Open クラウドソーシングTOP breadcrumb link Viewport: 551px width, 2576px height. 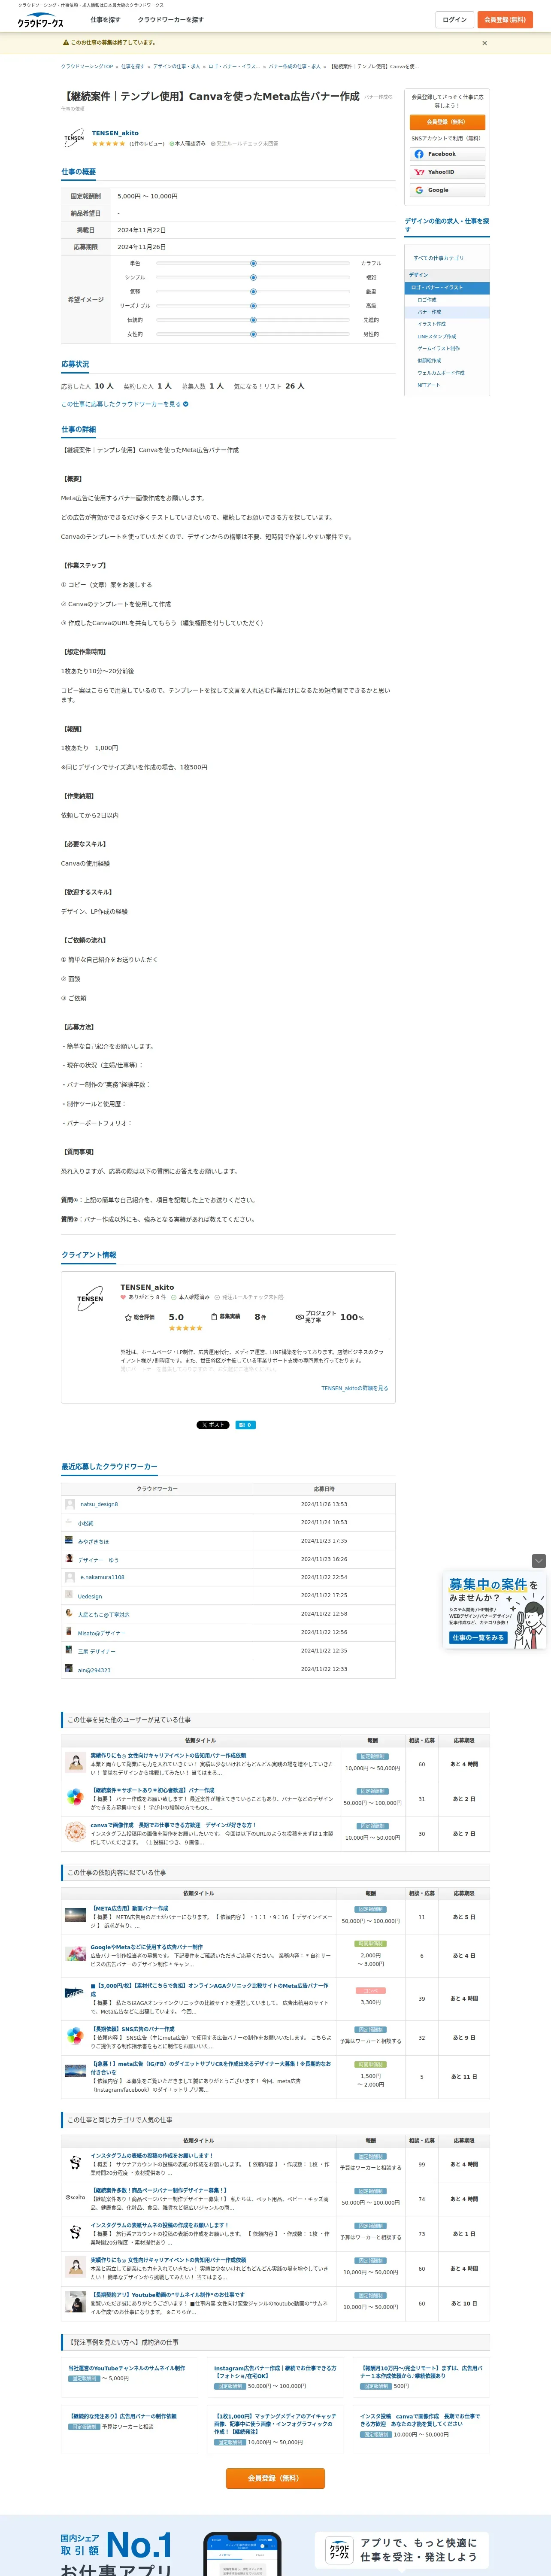point(87,67)
